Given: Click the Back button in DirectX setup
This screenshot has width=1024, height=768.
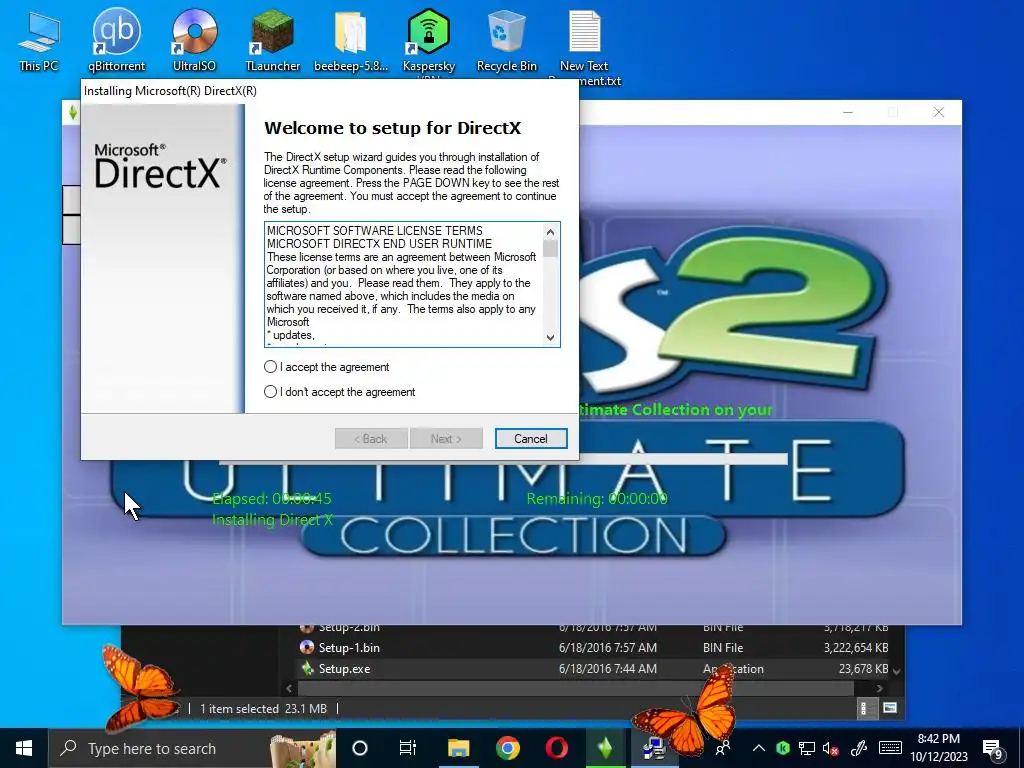Looking at the screenshot, I should pyautogui.click(x=371, y=439).
